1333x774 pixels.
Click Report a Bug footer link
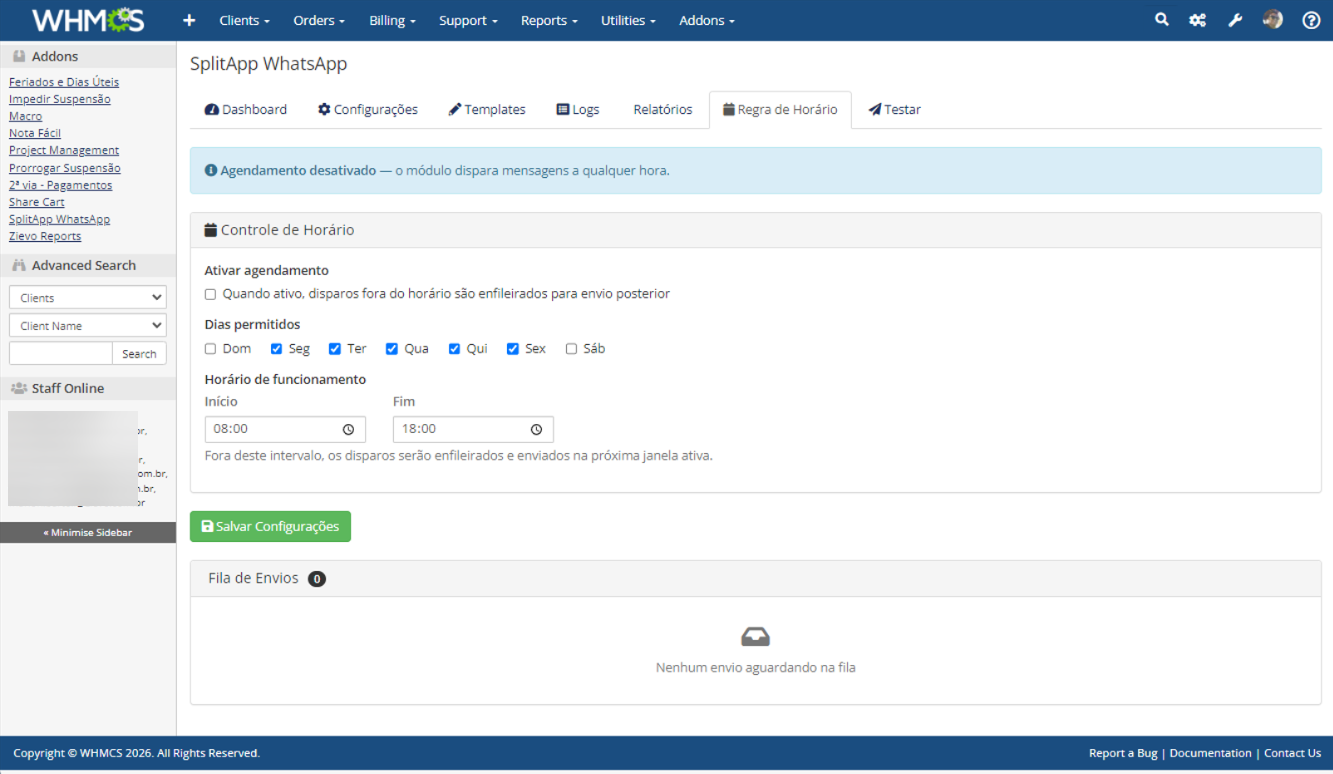point(1123,753)
